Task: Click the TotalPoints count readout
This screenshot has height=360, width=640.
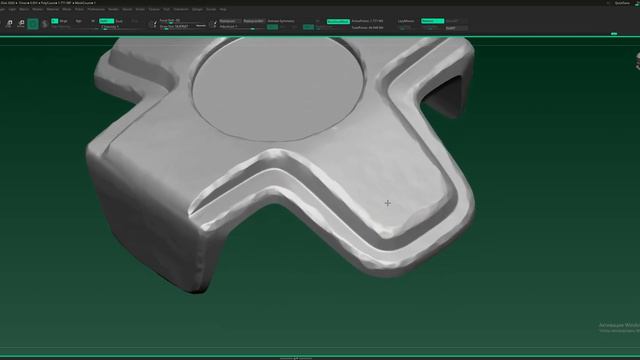Action: click(367, 28)
